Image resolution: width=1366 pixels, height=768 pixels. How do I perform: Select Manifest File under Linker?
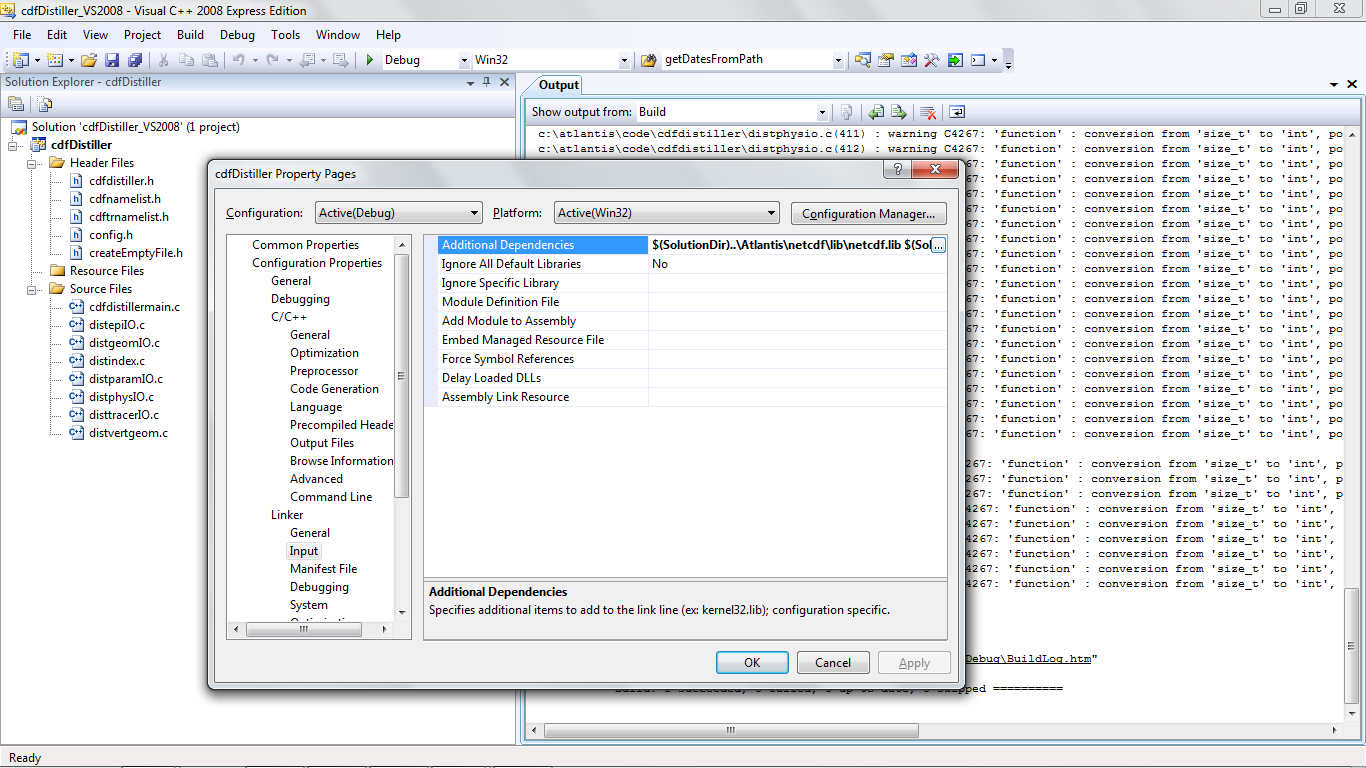pyautogui.click(x=323, y=569)
